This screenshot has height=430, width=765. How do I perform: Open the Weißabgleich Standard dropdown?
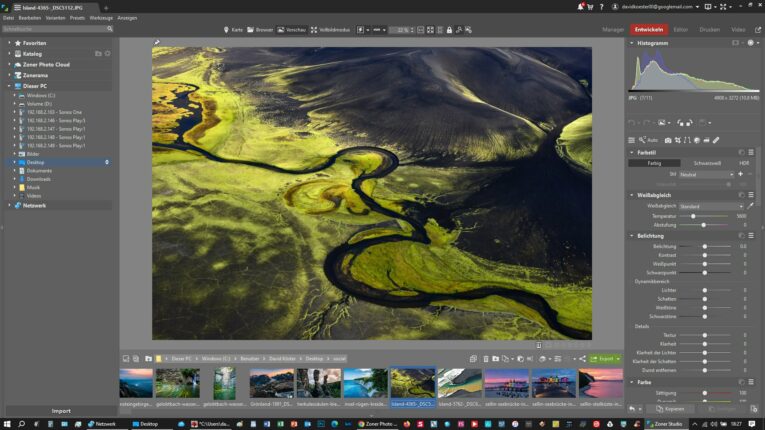coord(710,206)
